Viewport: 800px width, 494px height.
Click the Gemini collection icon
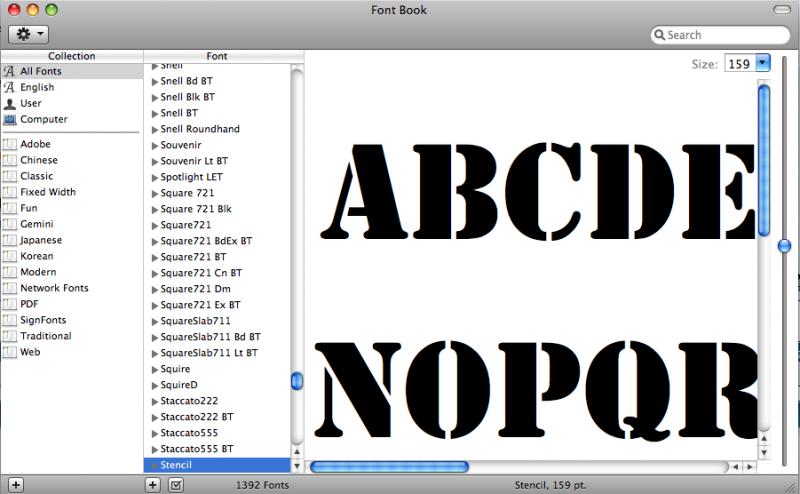(10, 224)
